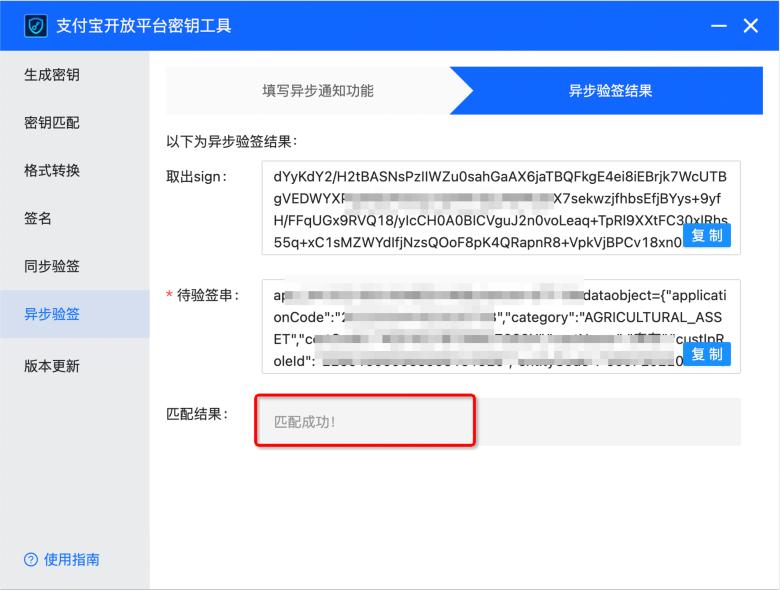Open 版本更新 in the sidebar

(x=75, y=366)
